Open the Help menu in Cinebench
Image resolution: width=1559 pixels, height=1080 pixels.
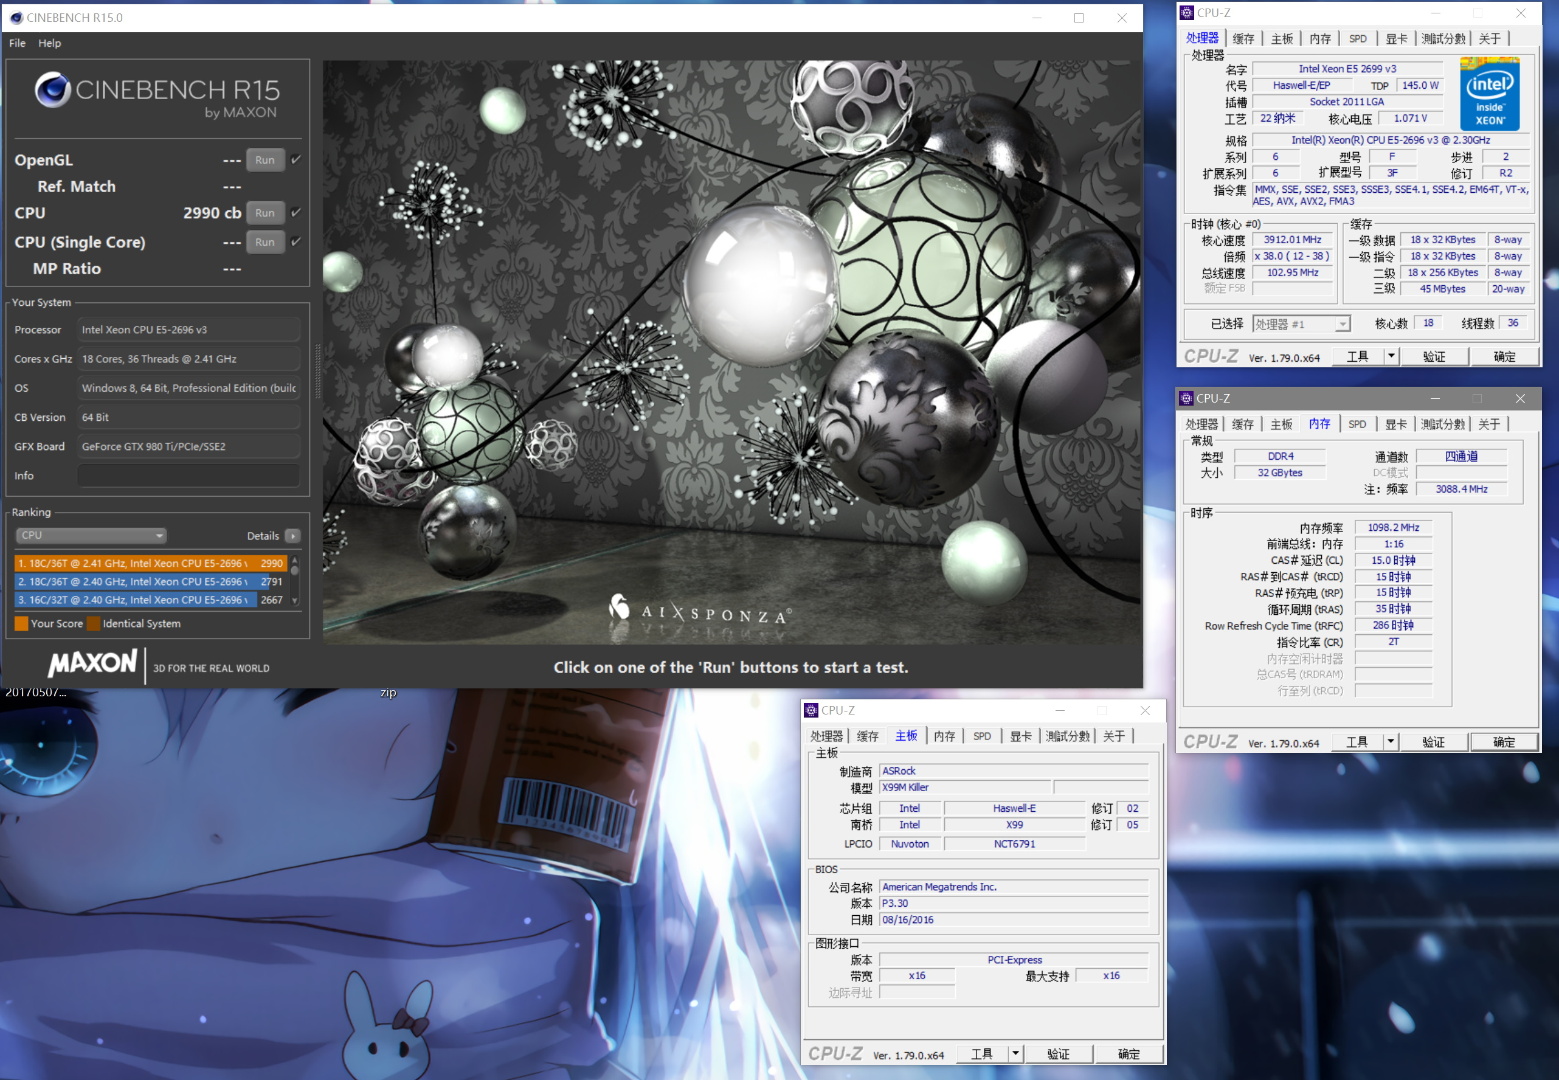(50, 43)
